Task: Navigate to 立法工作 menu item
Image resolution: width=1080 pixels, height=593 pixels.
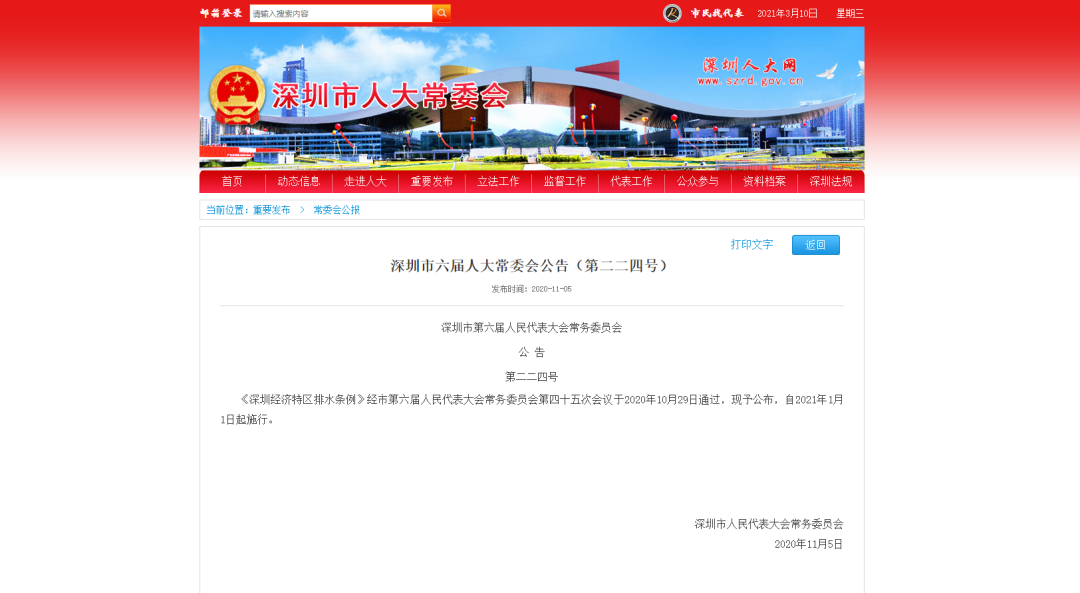Action: (498, 181)
